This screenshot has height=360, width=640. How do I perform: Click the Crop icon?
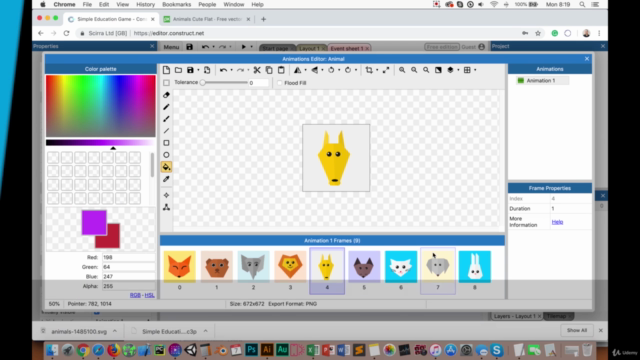click(x=369, y=70)
